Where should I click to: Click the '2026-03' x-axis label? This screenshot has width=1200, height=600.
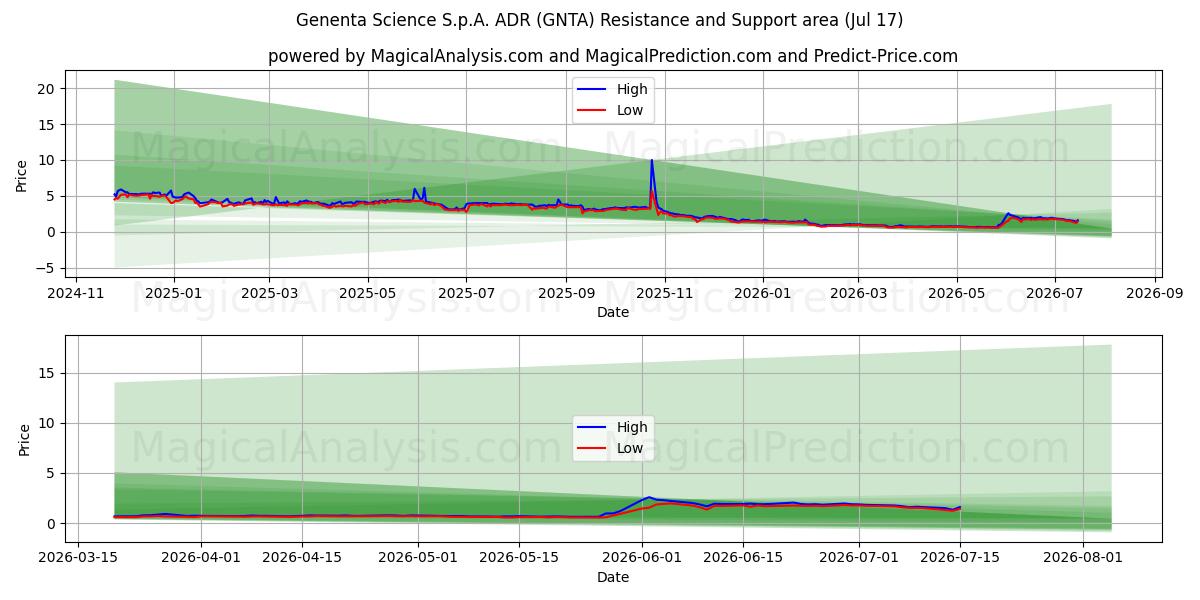[x=857, y=295]
